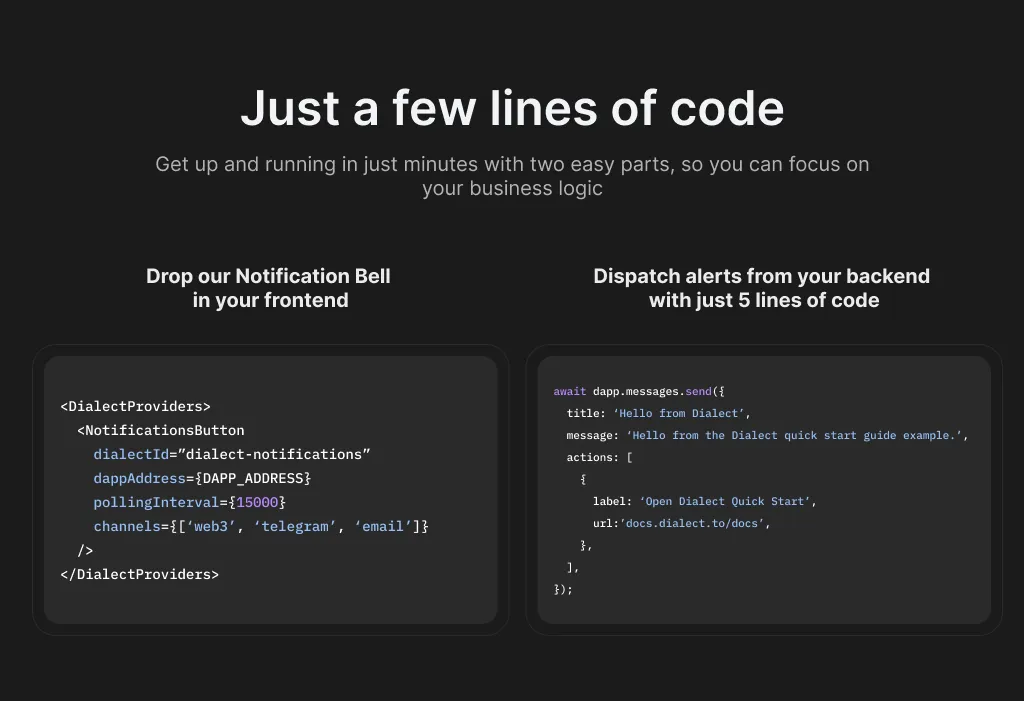Click the closing '});' code line

pyautogui.click(x=563, y=589)
